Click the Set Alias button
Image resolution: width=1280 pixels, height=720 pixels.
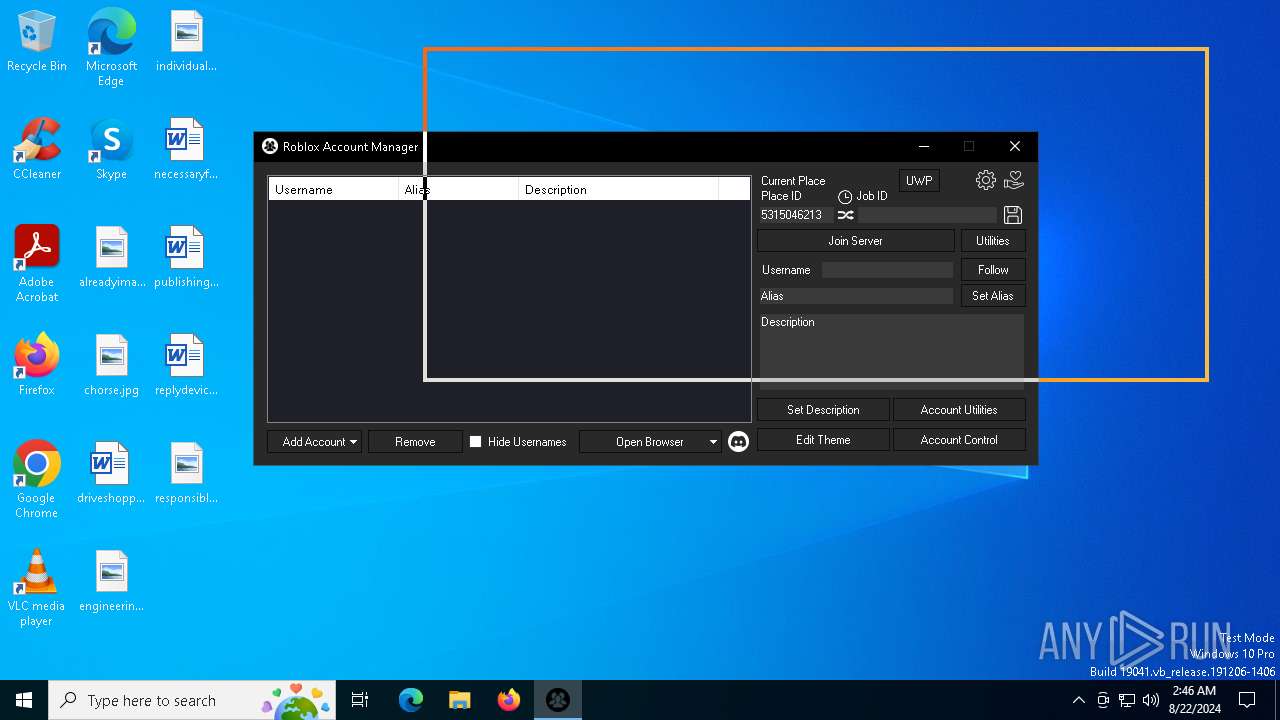click(x=993, y=296)
